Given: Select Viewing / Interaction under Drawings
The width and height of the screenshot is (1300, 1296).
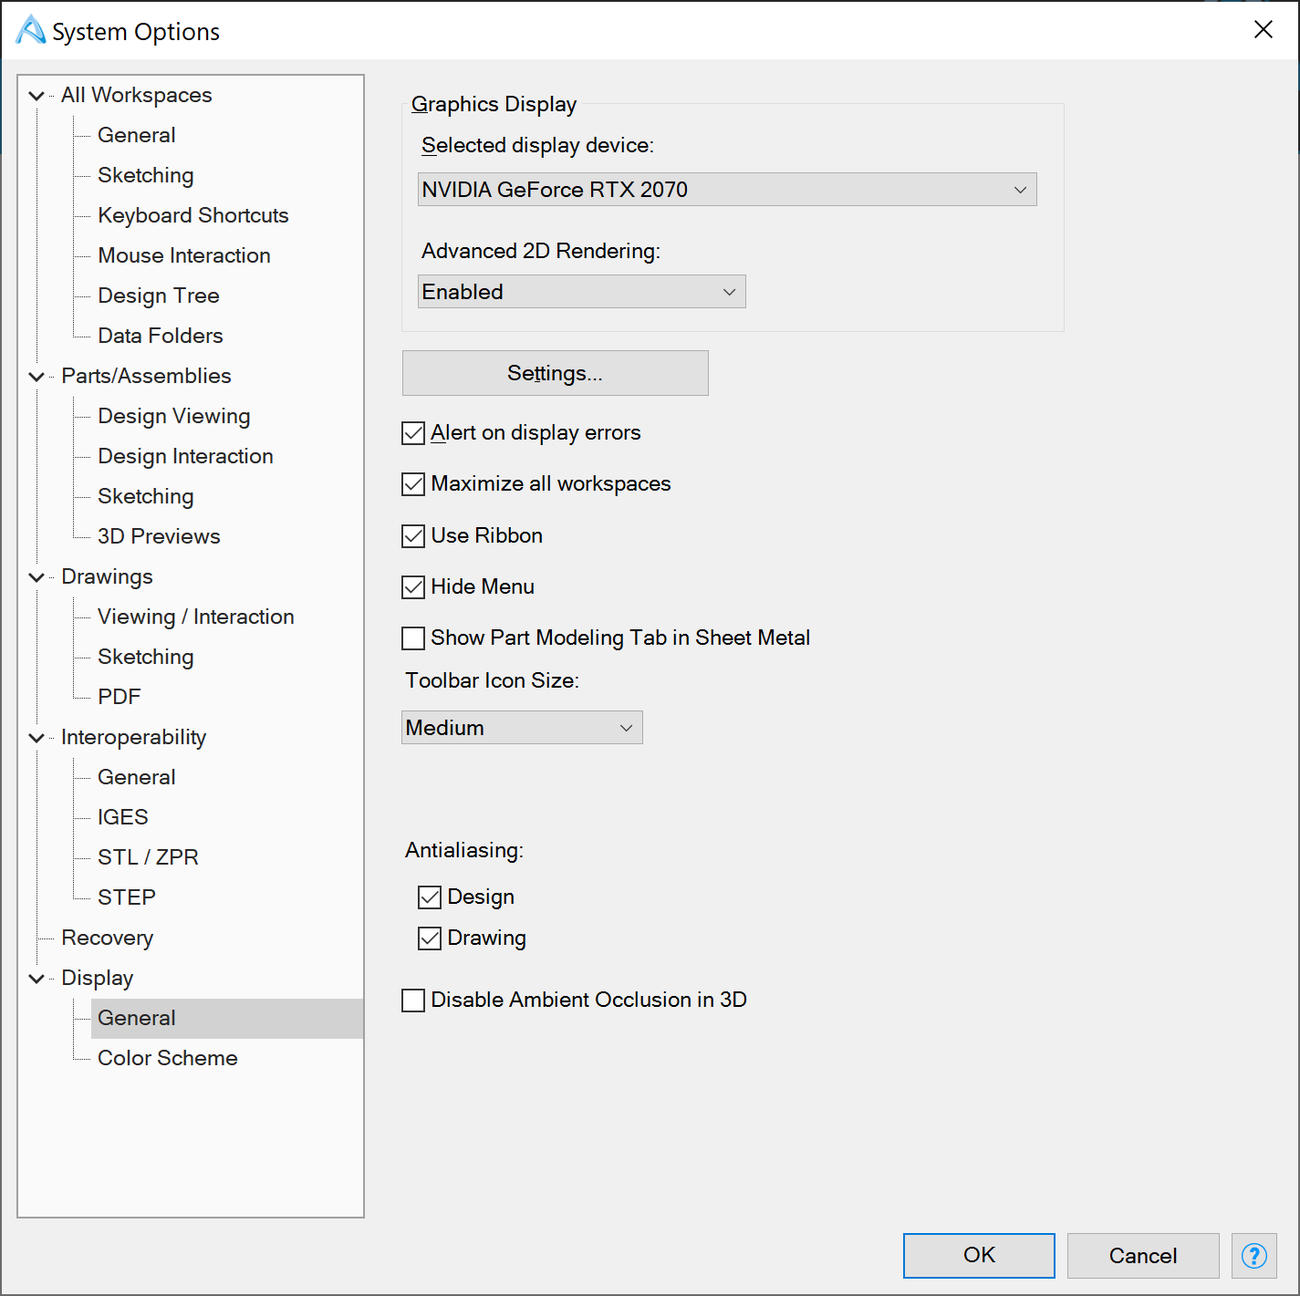Looking at the screenshot, I should pyautogui.click(x=196, y=617).
